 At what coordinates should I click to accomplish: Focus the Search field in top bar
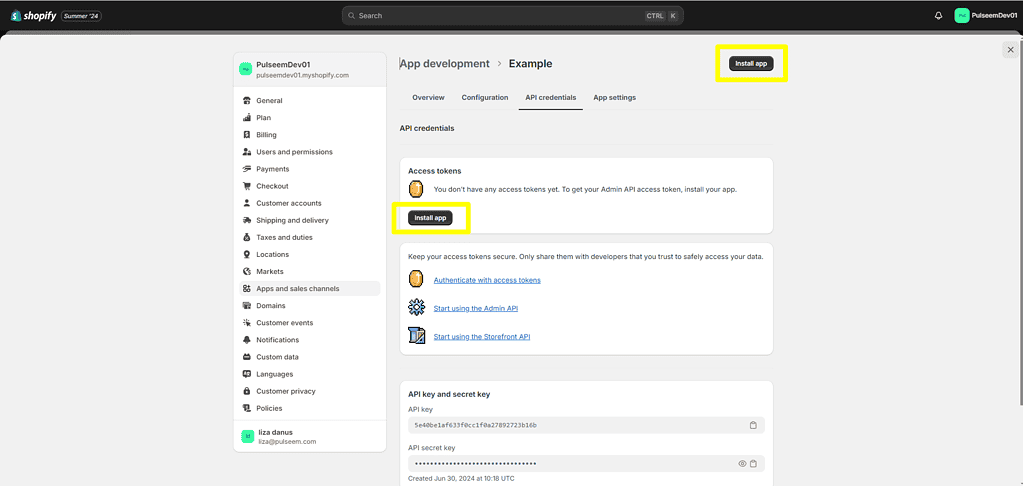513,16
